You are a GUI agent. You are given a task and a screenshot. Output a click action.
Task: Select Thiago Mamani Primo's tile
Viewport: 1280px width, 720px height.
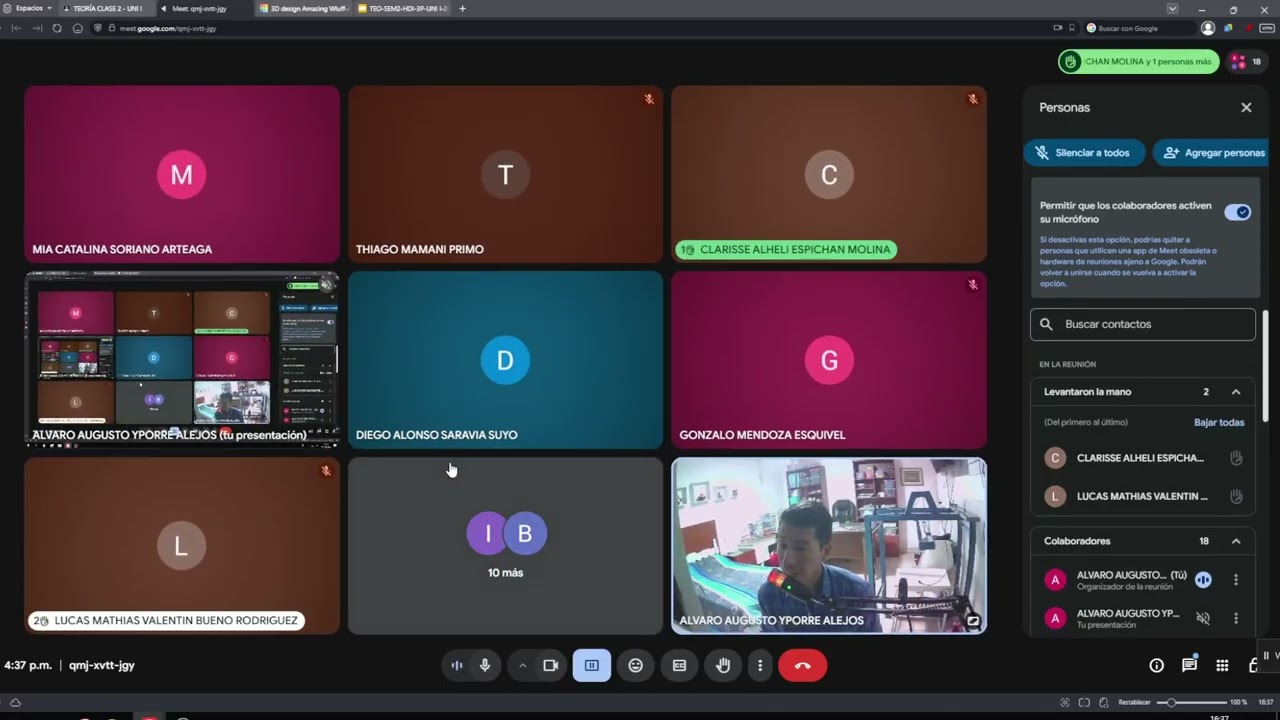505,174
